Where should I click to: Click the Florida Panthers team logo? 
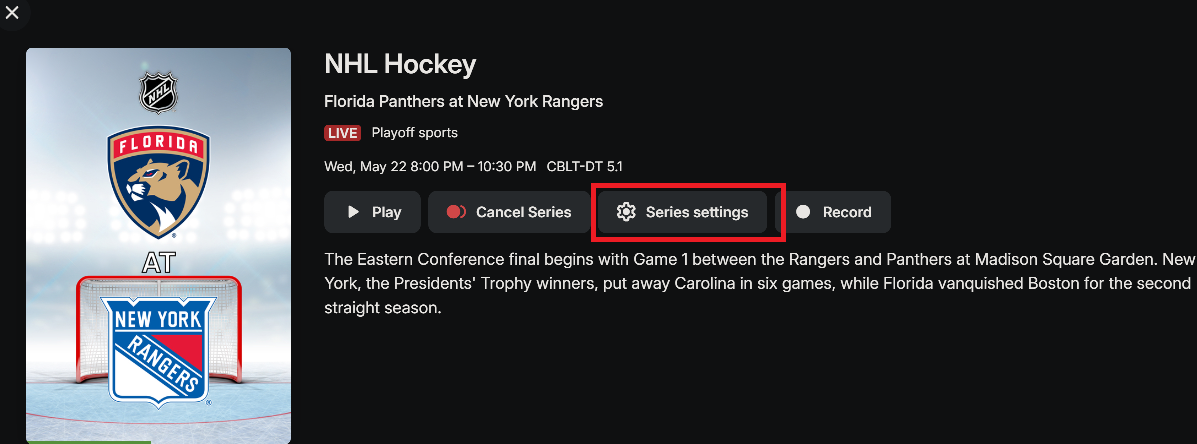click(158, 181)
